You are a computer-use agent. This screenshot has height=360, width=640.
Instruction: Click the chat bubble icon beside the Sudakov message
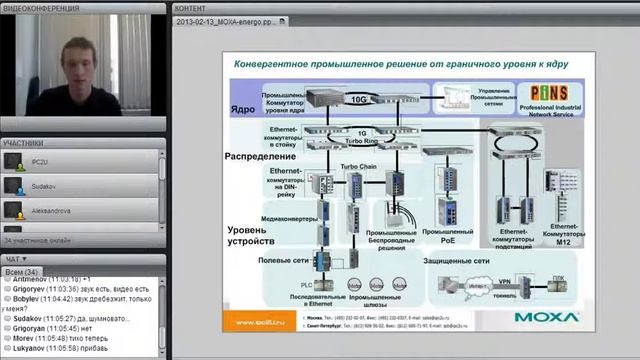[7, 318]
